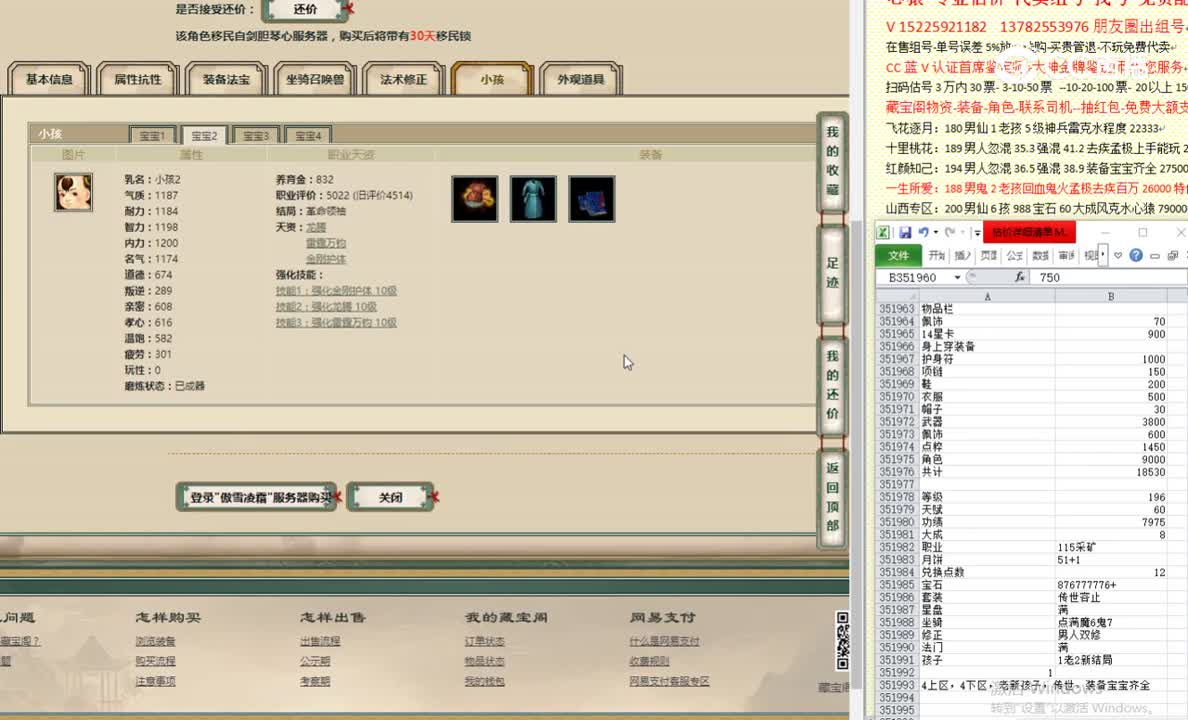
Task: Click the heart icon on the Excel ribbon
Action: pyautogui.click(x=1117, y=255)
